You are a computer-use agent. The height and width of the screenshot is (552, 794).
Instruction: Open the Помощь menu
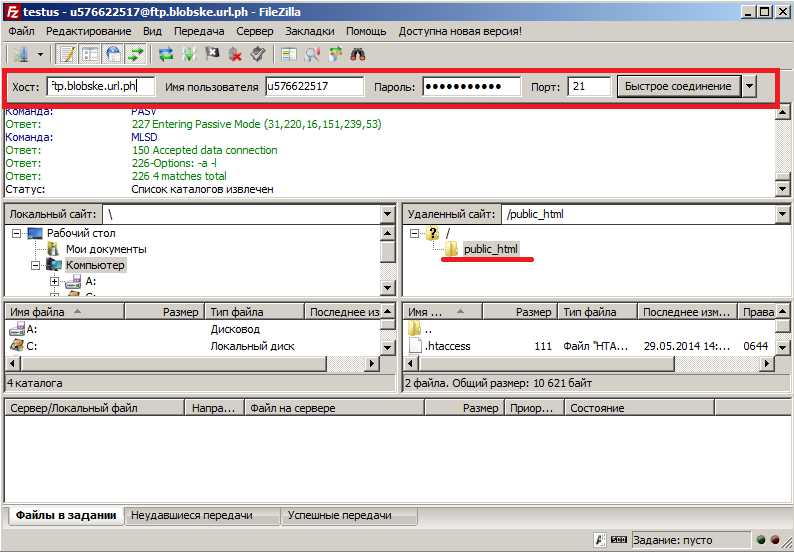pos(366,31)
